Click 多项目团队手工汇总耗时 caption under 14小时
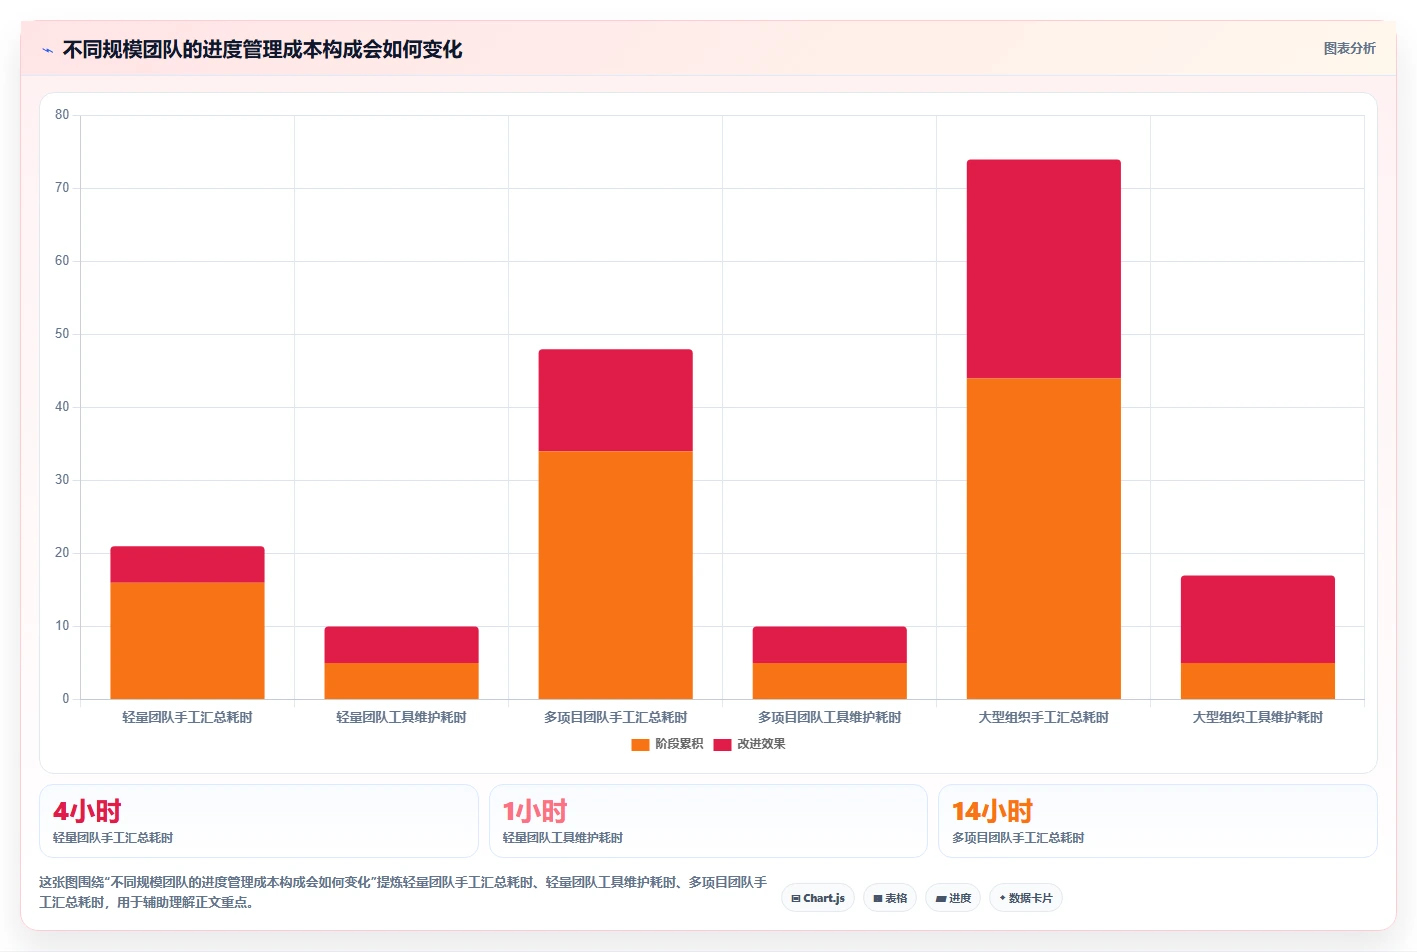The height and width of the screenshot is (952, 1417). pyautogui.click(x=1018, y=838)
